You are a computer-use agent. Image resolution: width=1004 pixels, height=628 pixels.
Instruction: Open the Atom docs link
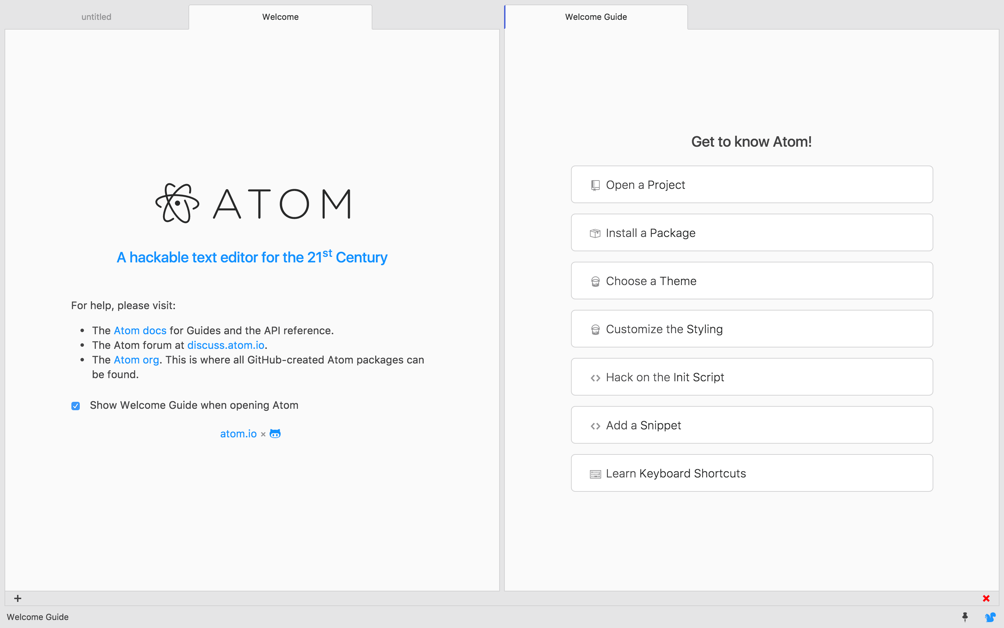click(140, 330)
